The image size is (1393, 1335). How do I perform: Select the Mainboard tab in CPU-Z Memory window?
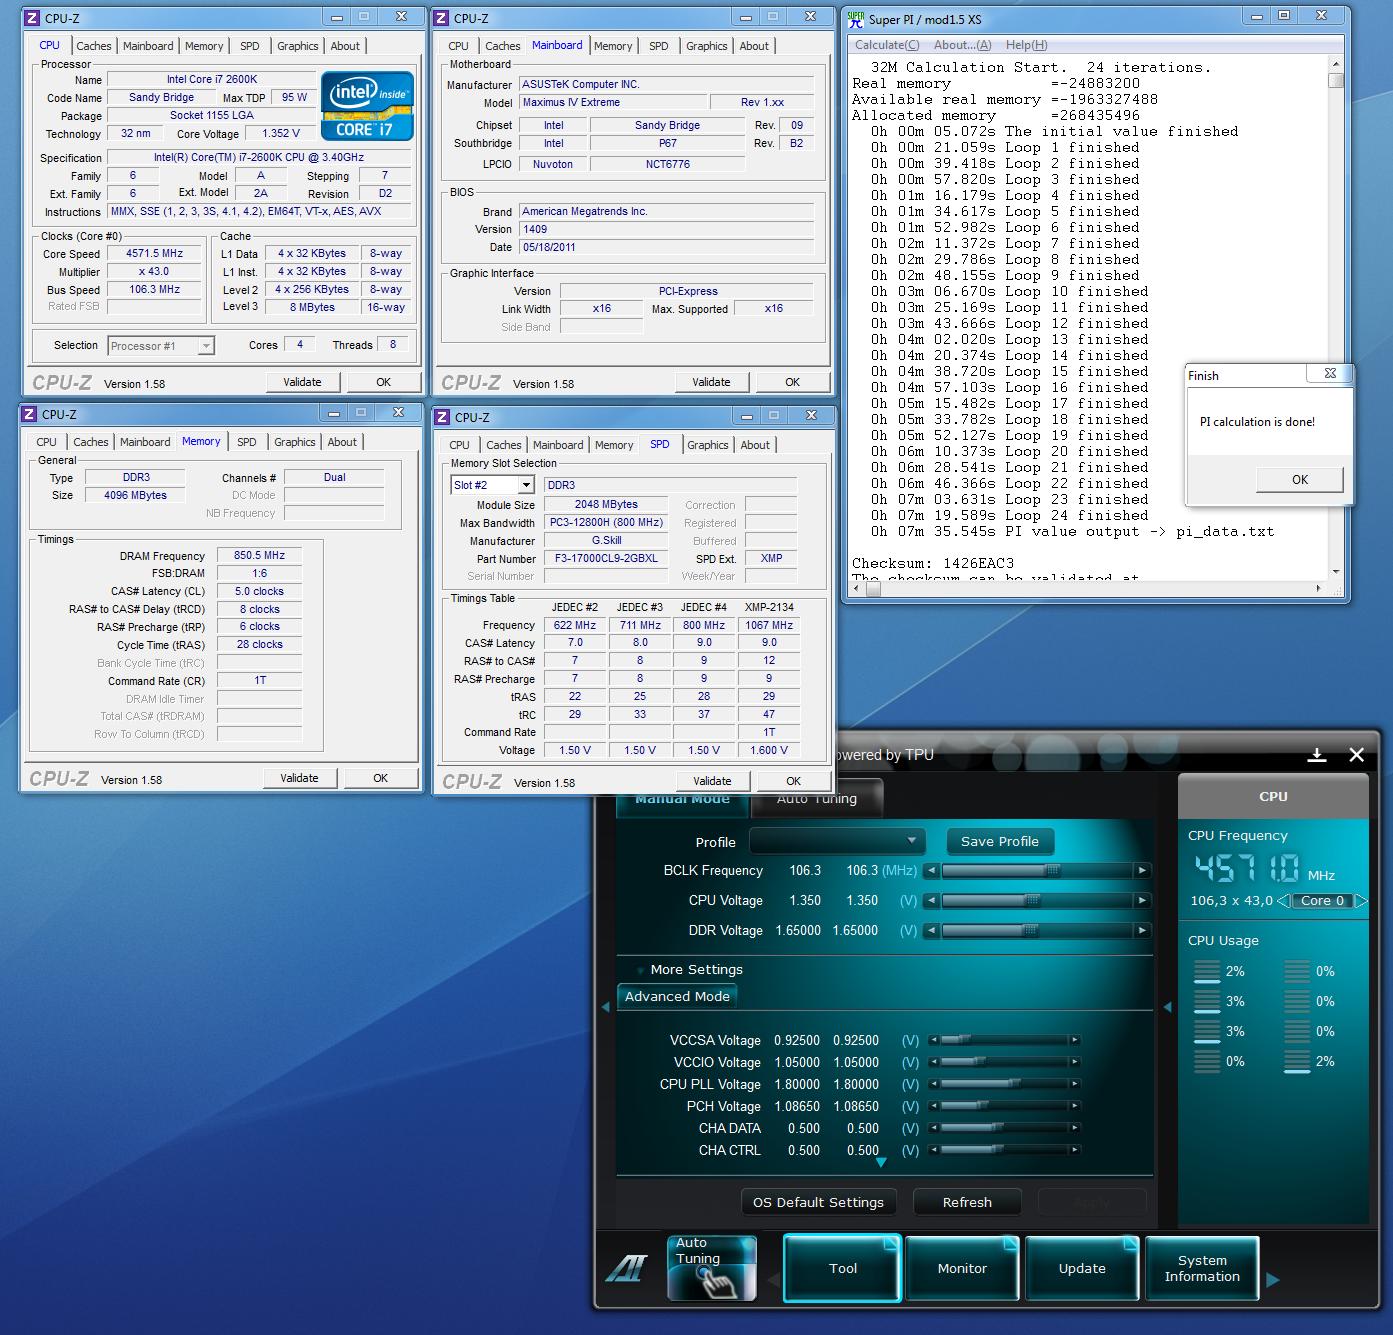[145, 442]
